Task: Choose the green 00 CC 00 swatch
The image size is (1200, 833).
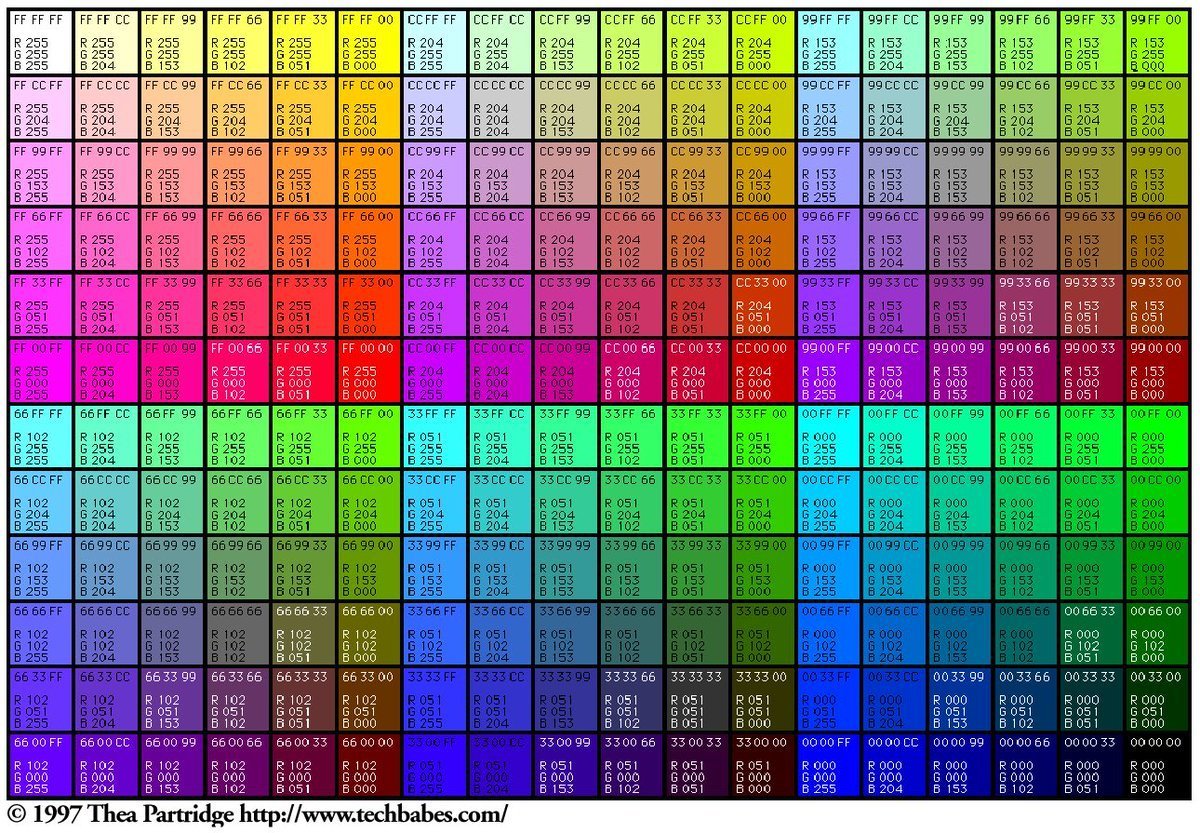Action: point(1156,501)
